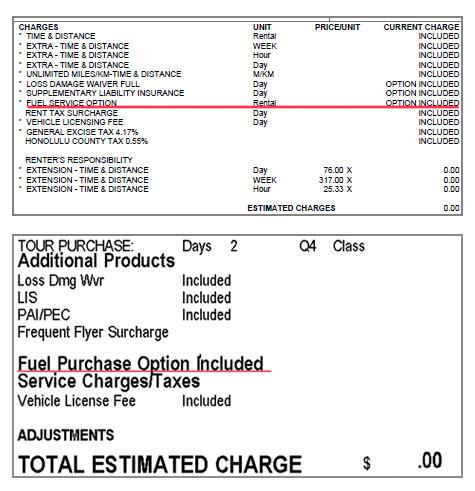Screen dimensions: 475x491
Task: Click the Loss Dmg Wvr product line
Action: 124,281
